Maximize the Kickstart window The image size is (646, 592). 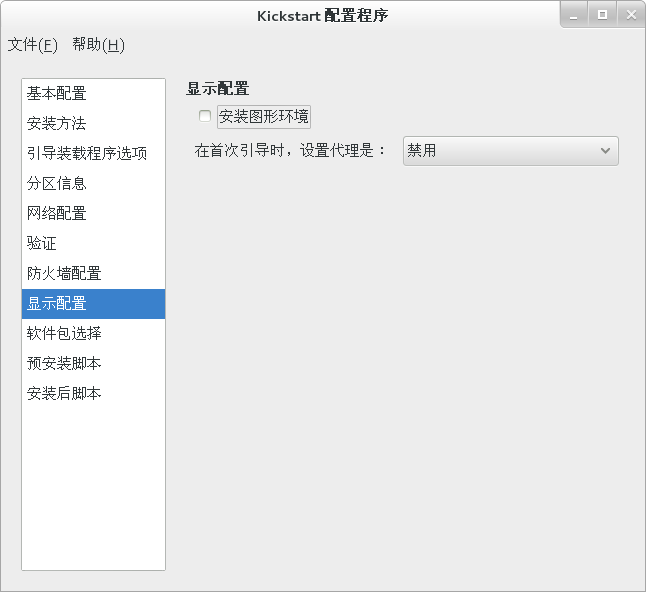(x=602, y=15)
